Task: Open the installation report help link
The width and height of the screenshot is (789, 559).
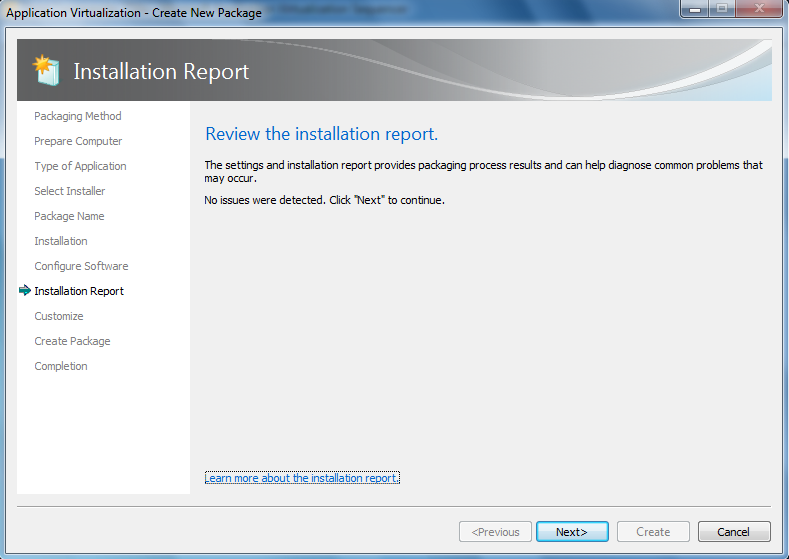Action: point(302,478)
